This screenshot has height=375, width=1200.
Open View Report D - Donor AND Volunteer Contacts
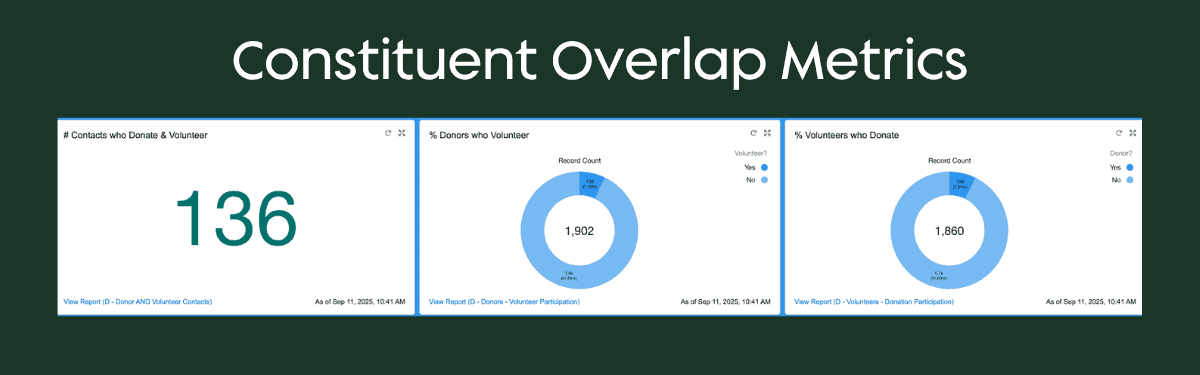click(138, 301)
